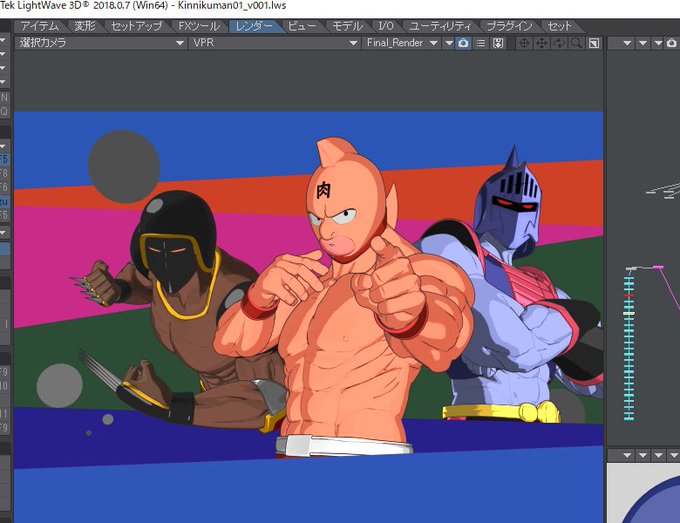Viewport: 680px width, 523px height.
Task: Toggle the VPR camera render icon
Action: [463, 43]
